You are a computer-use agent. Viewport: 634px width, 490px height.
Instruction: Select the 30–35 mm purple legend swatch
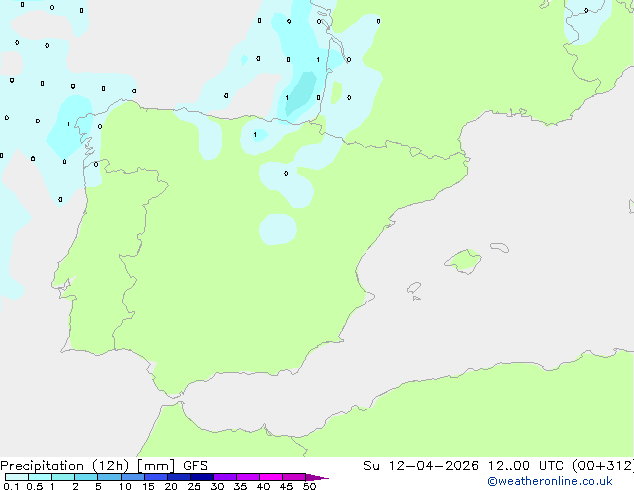coord(225,477)
